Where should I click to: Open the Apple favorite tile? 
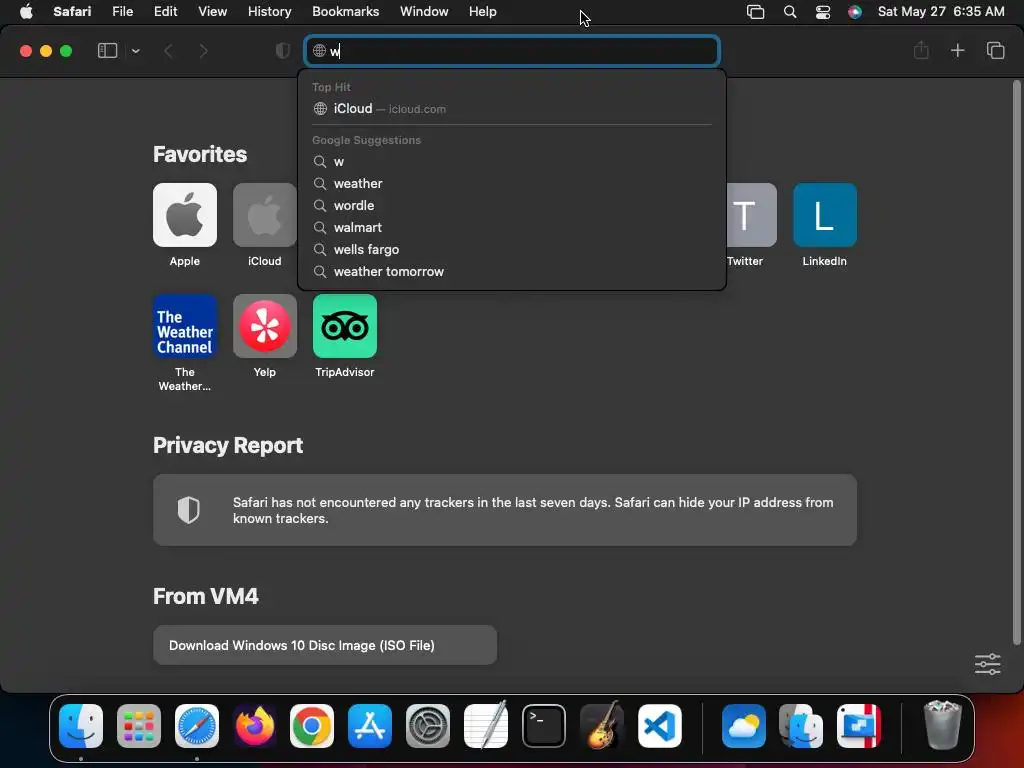coord(185,215)
